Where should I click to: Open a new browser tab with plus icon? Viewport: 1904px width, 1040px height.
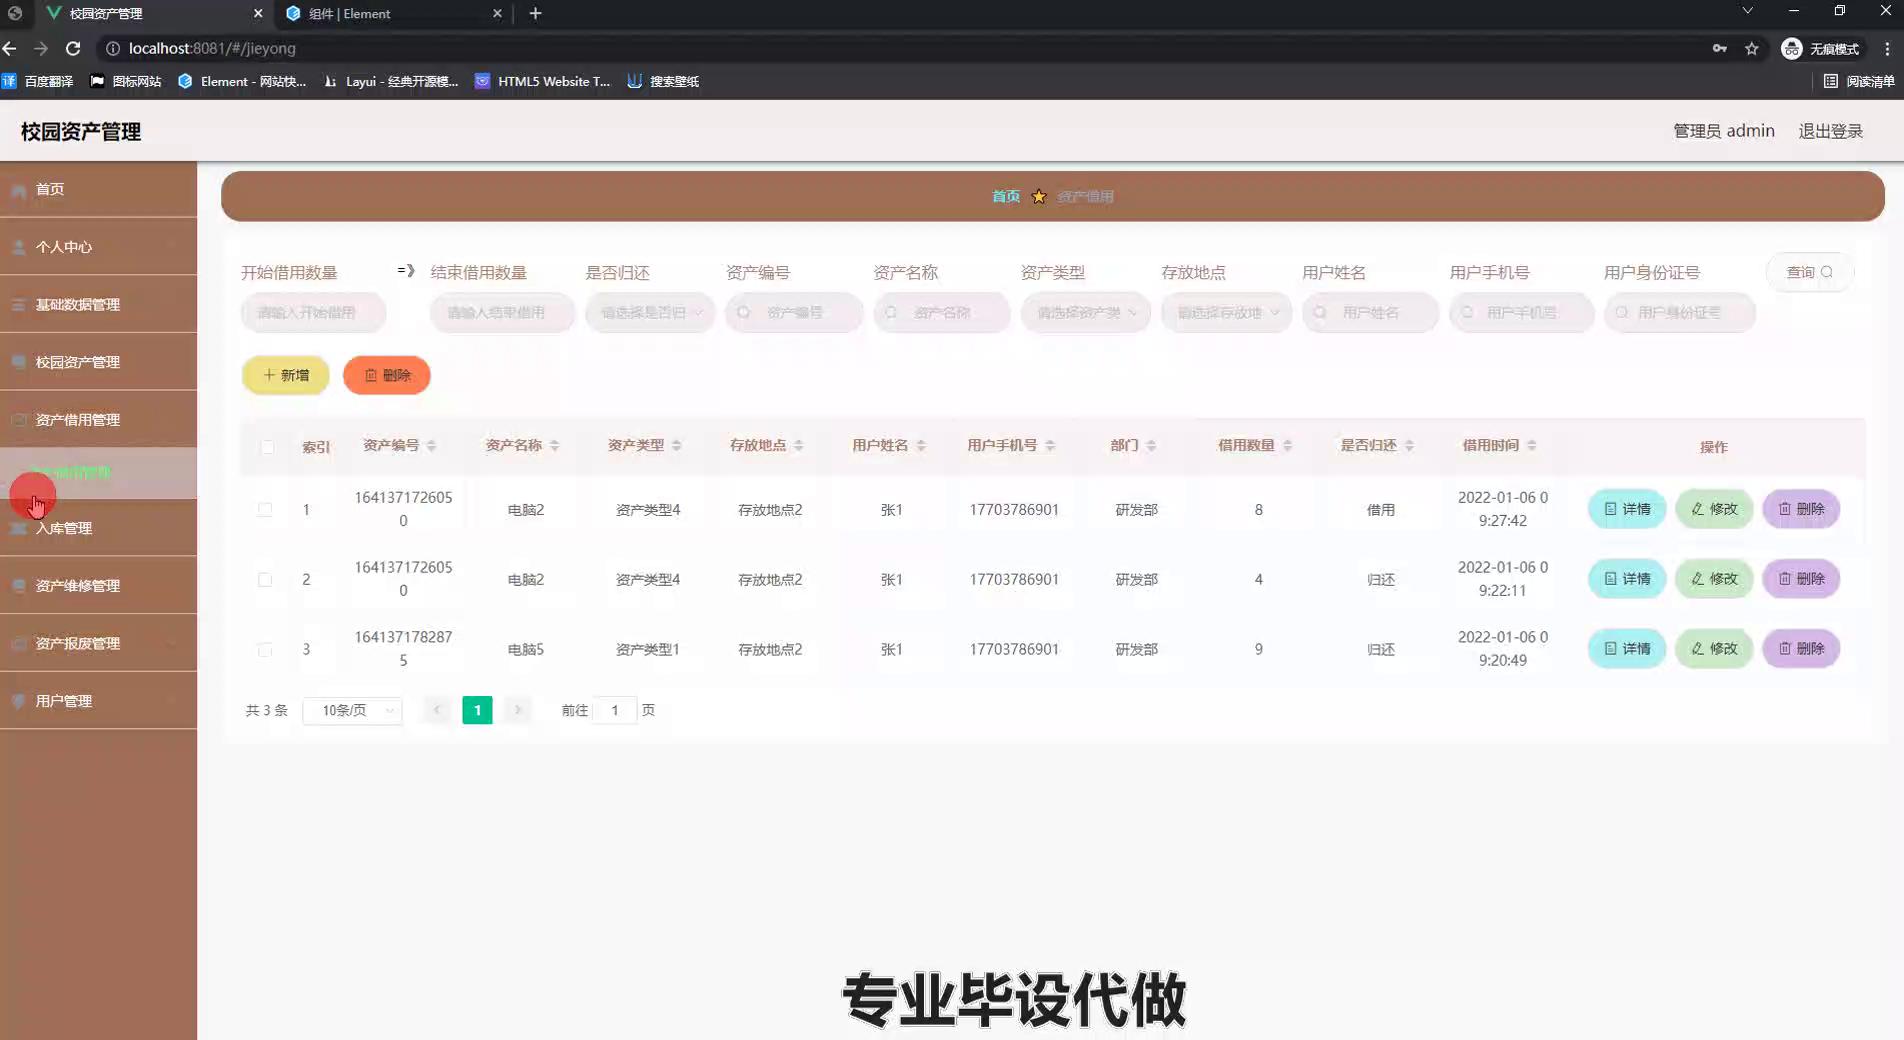pos(535,13)
